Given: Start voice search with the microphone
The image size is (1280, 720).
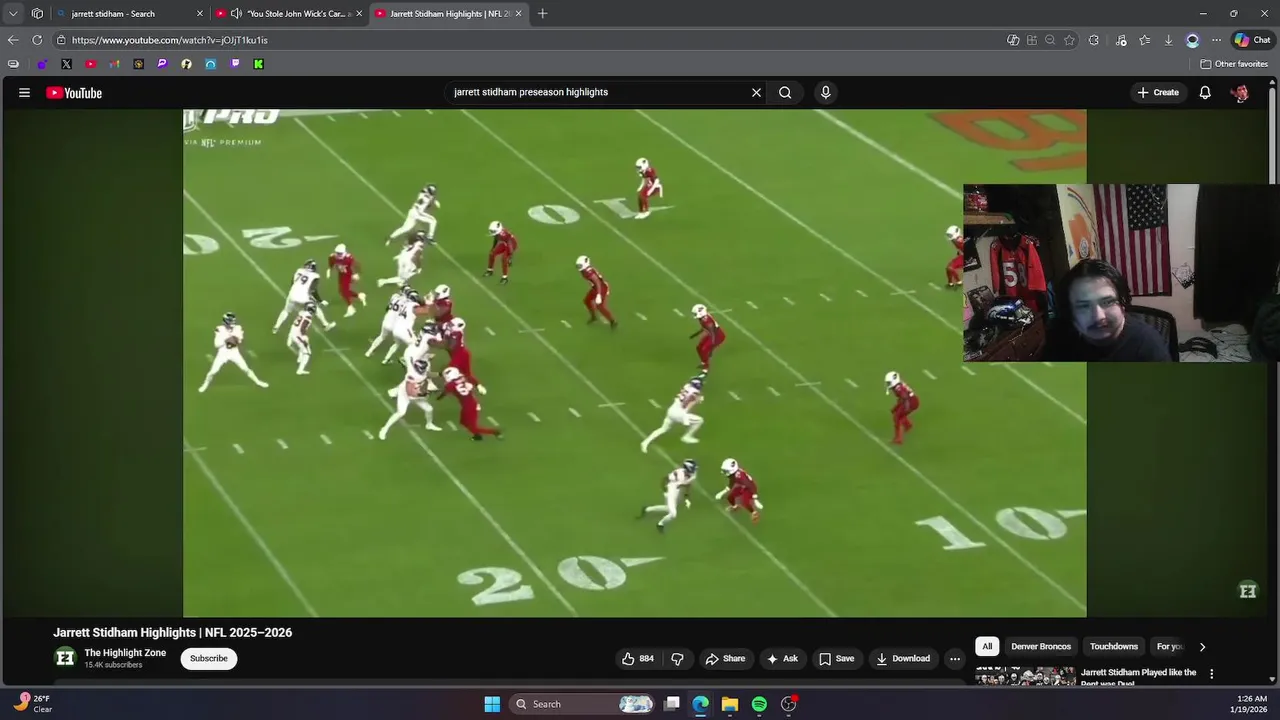Looking at the screenshot, I should 825,92.
